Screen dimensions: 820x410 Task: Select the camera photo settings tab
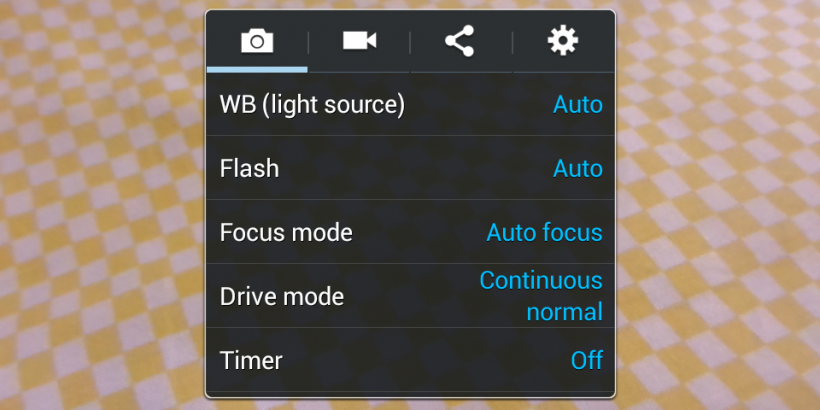(x=257, y=41)
